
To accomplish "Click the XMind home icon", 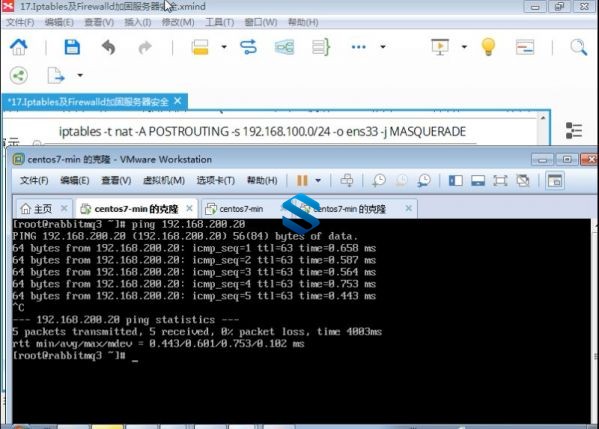I will coord(18,47).
